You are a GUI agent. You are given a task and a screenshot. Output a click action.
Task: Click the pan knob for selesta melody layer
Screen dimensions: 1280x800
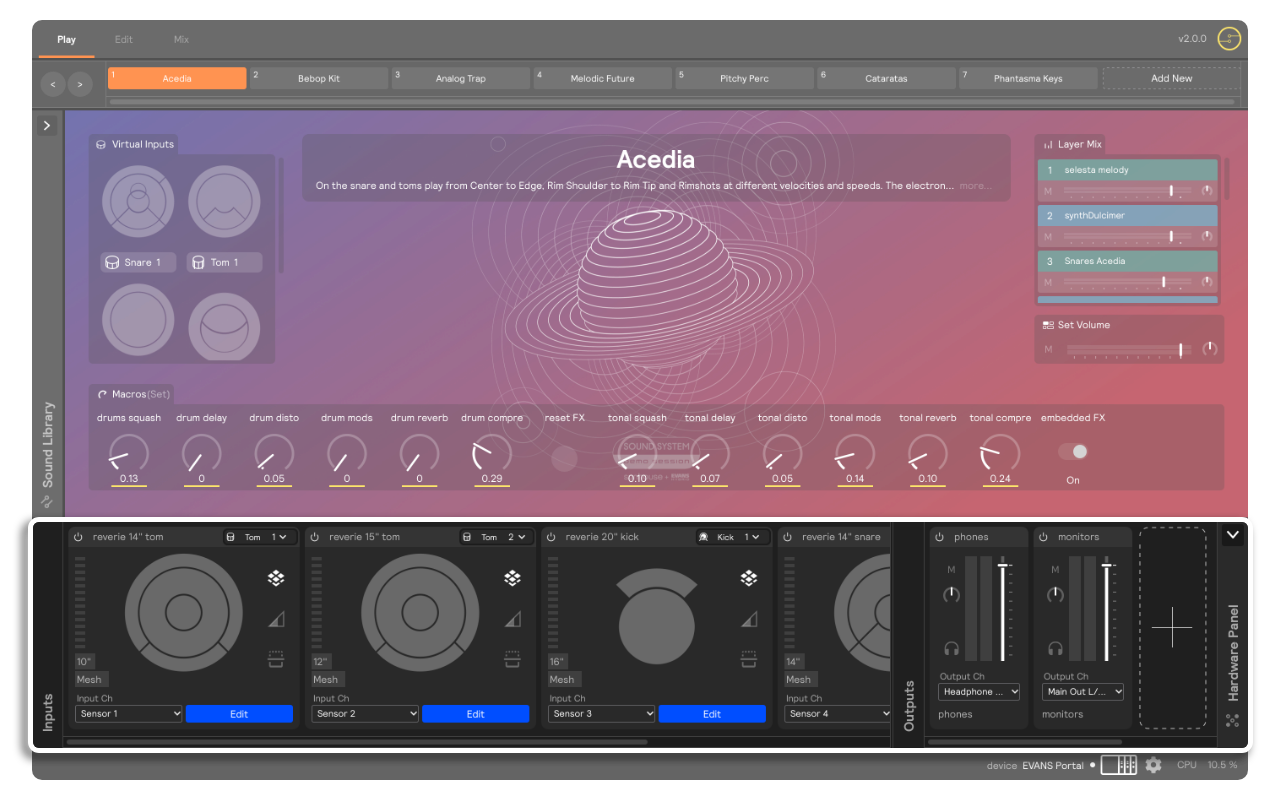tap(1207, 190)
